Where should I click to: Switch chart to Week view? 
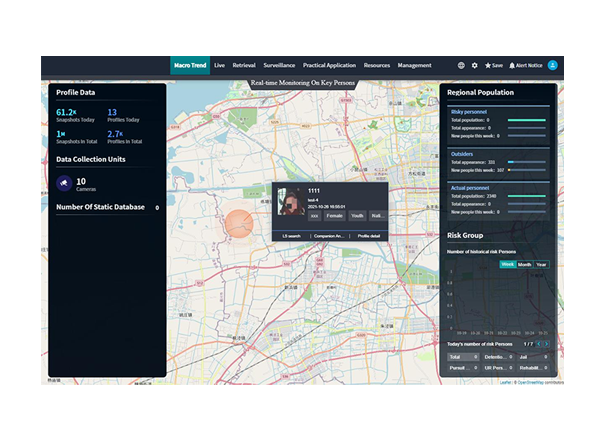click(507, 264)
